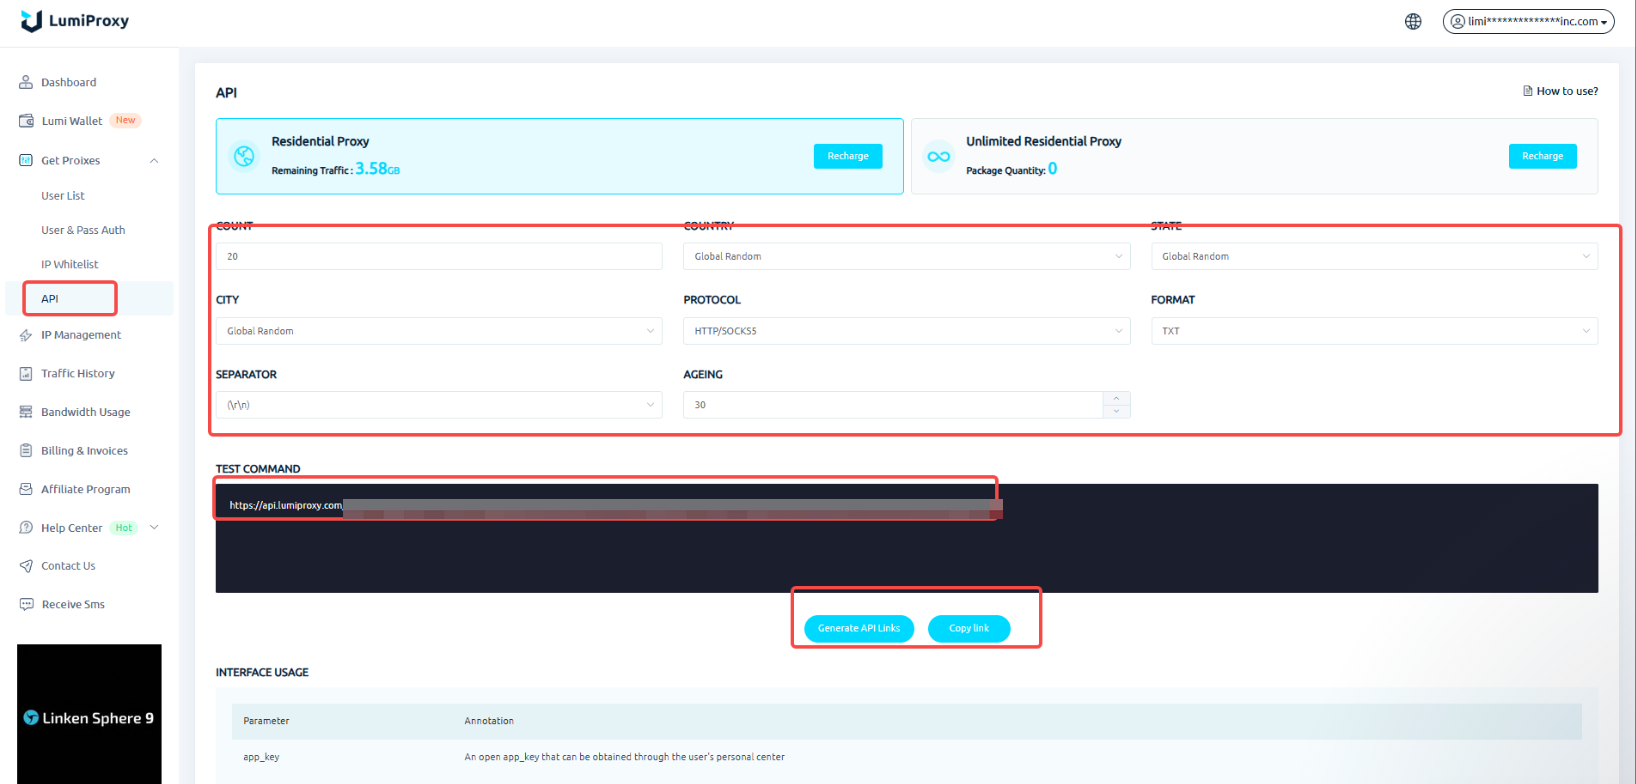This screenshot has width=1636, height=784.
Task: Expand the Help Center submenu
Action: (x=154, y=528)
